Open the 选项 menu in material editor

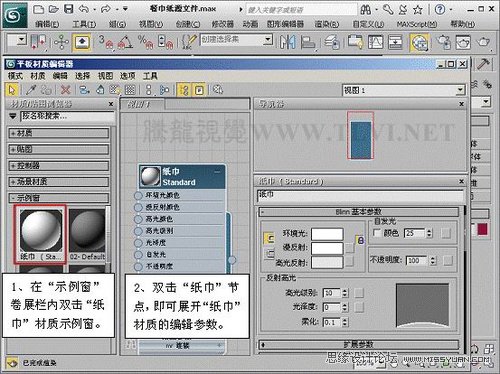pyautogui.click(x=128, y=76)
